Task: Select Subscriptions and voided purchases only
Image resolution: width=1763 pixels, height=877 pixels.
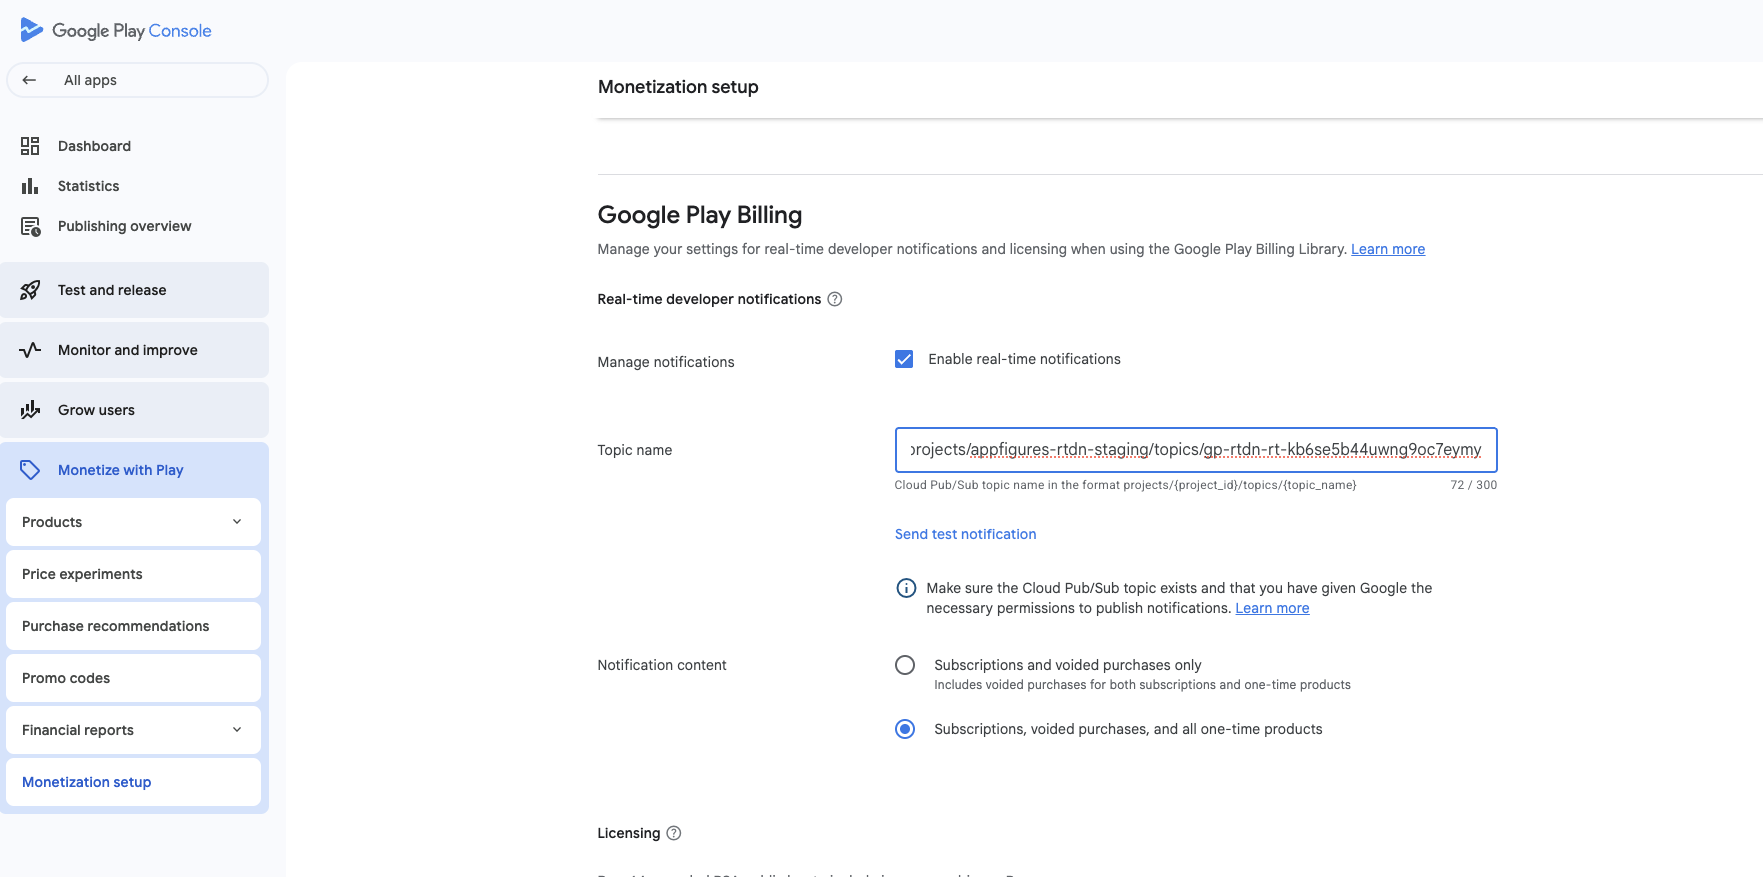Action: 905,665
